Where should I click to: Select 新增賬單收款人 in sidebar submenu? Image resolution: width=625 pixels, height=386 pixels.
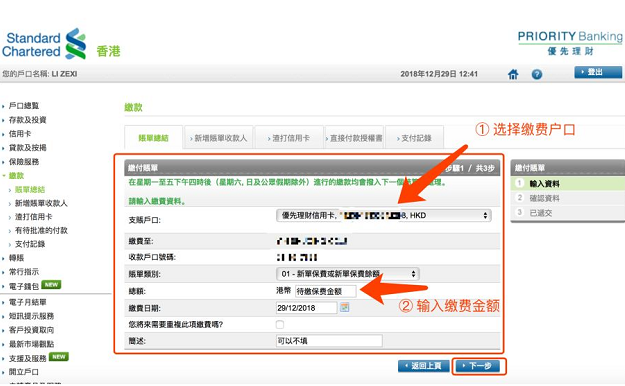pyautogui.click(x=41, y=203)
